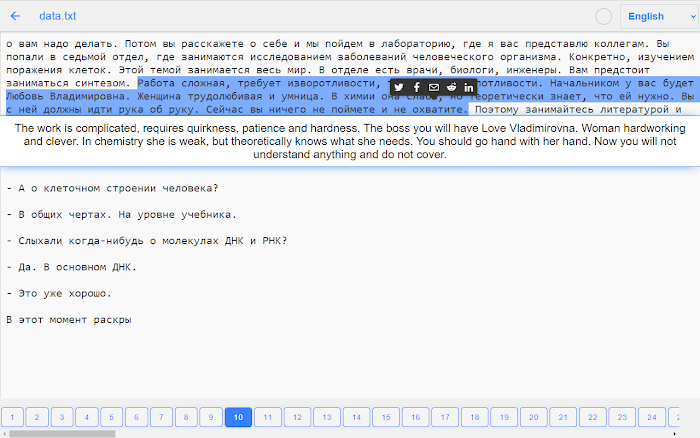Share selection by email
The image size is (700, 438).
pyautogui.click(x=434, y=88)
